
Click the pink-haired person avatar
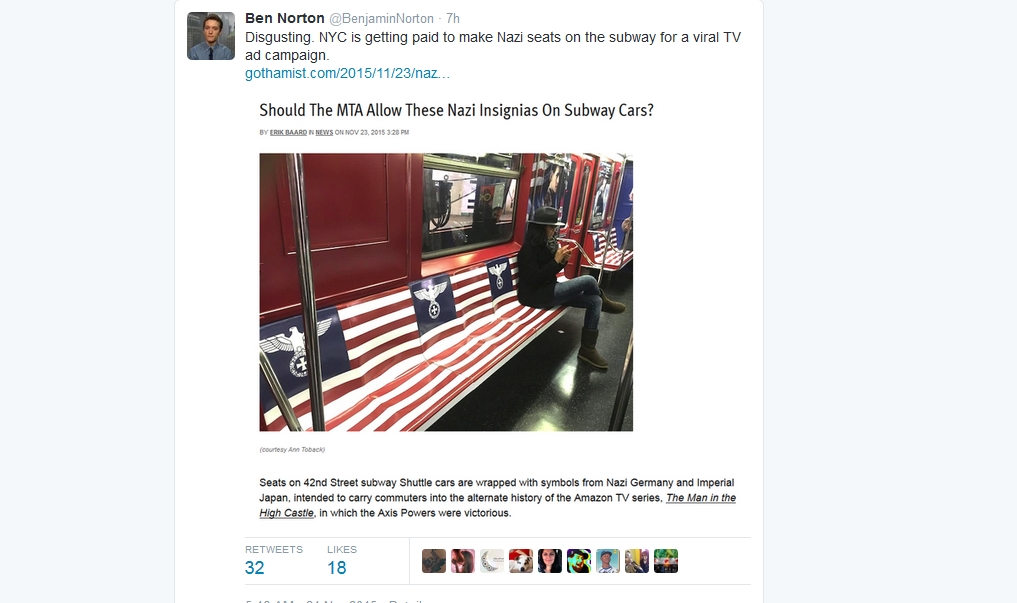[462, 561]
